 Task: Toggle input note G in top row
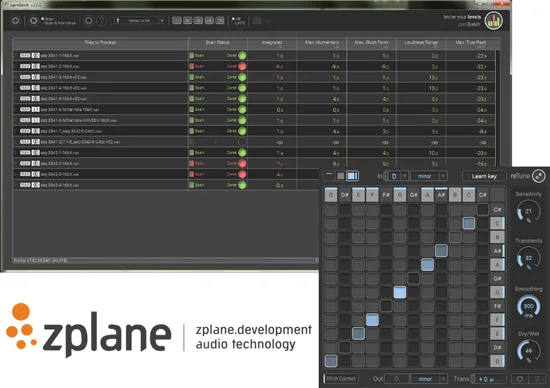coord(400,195)
